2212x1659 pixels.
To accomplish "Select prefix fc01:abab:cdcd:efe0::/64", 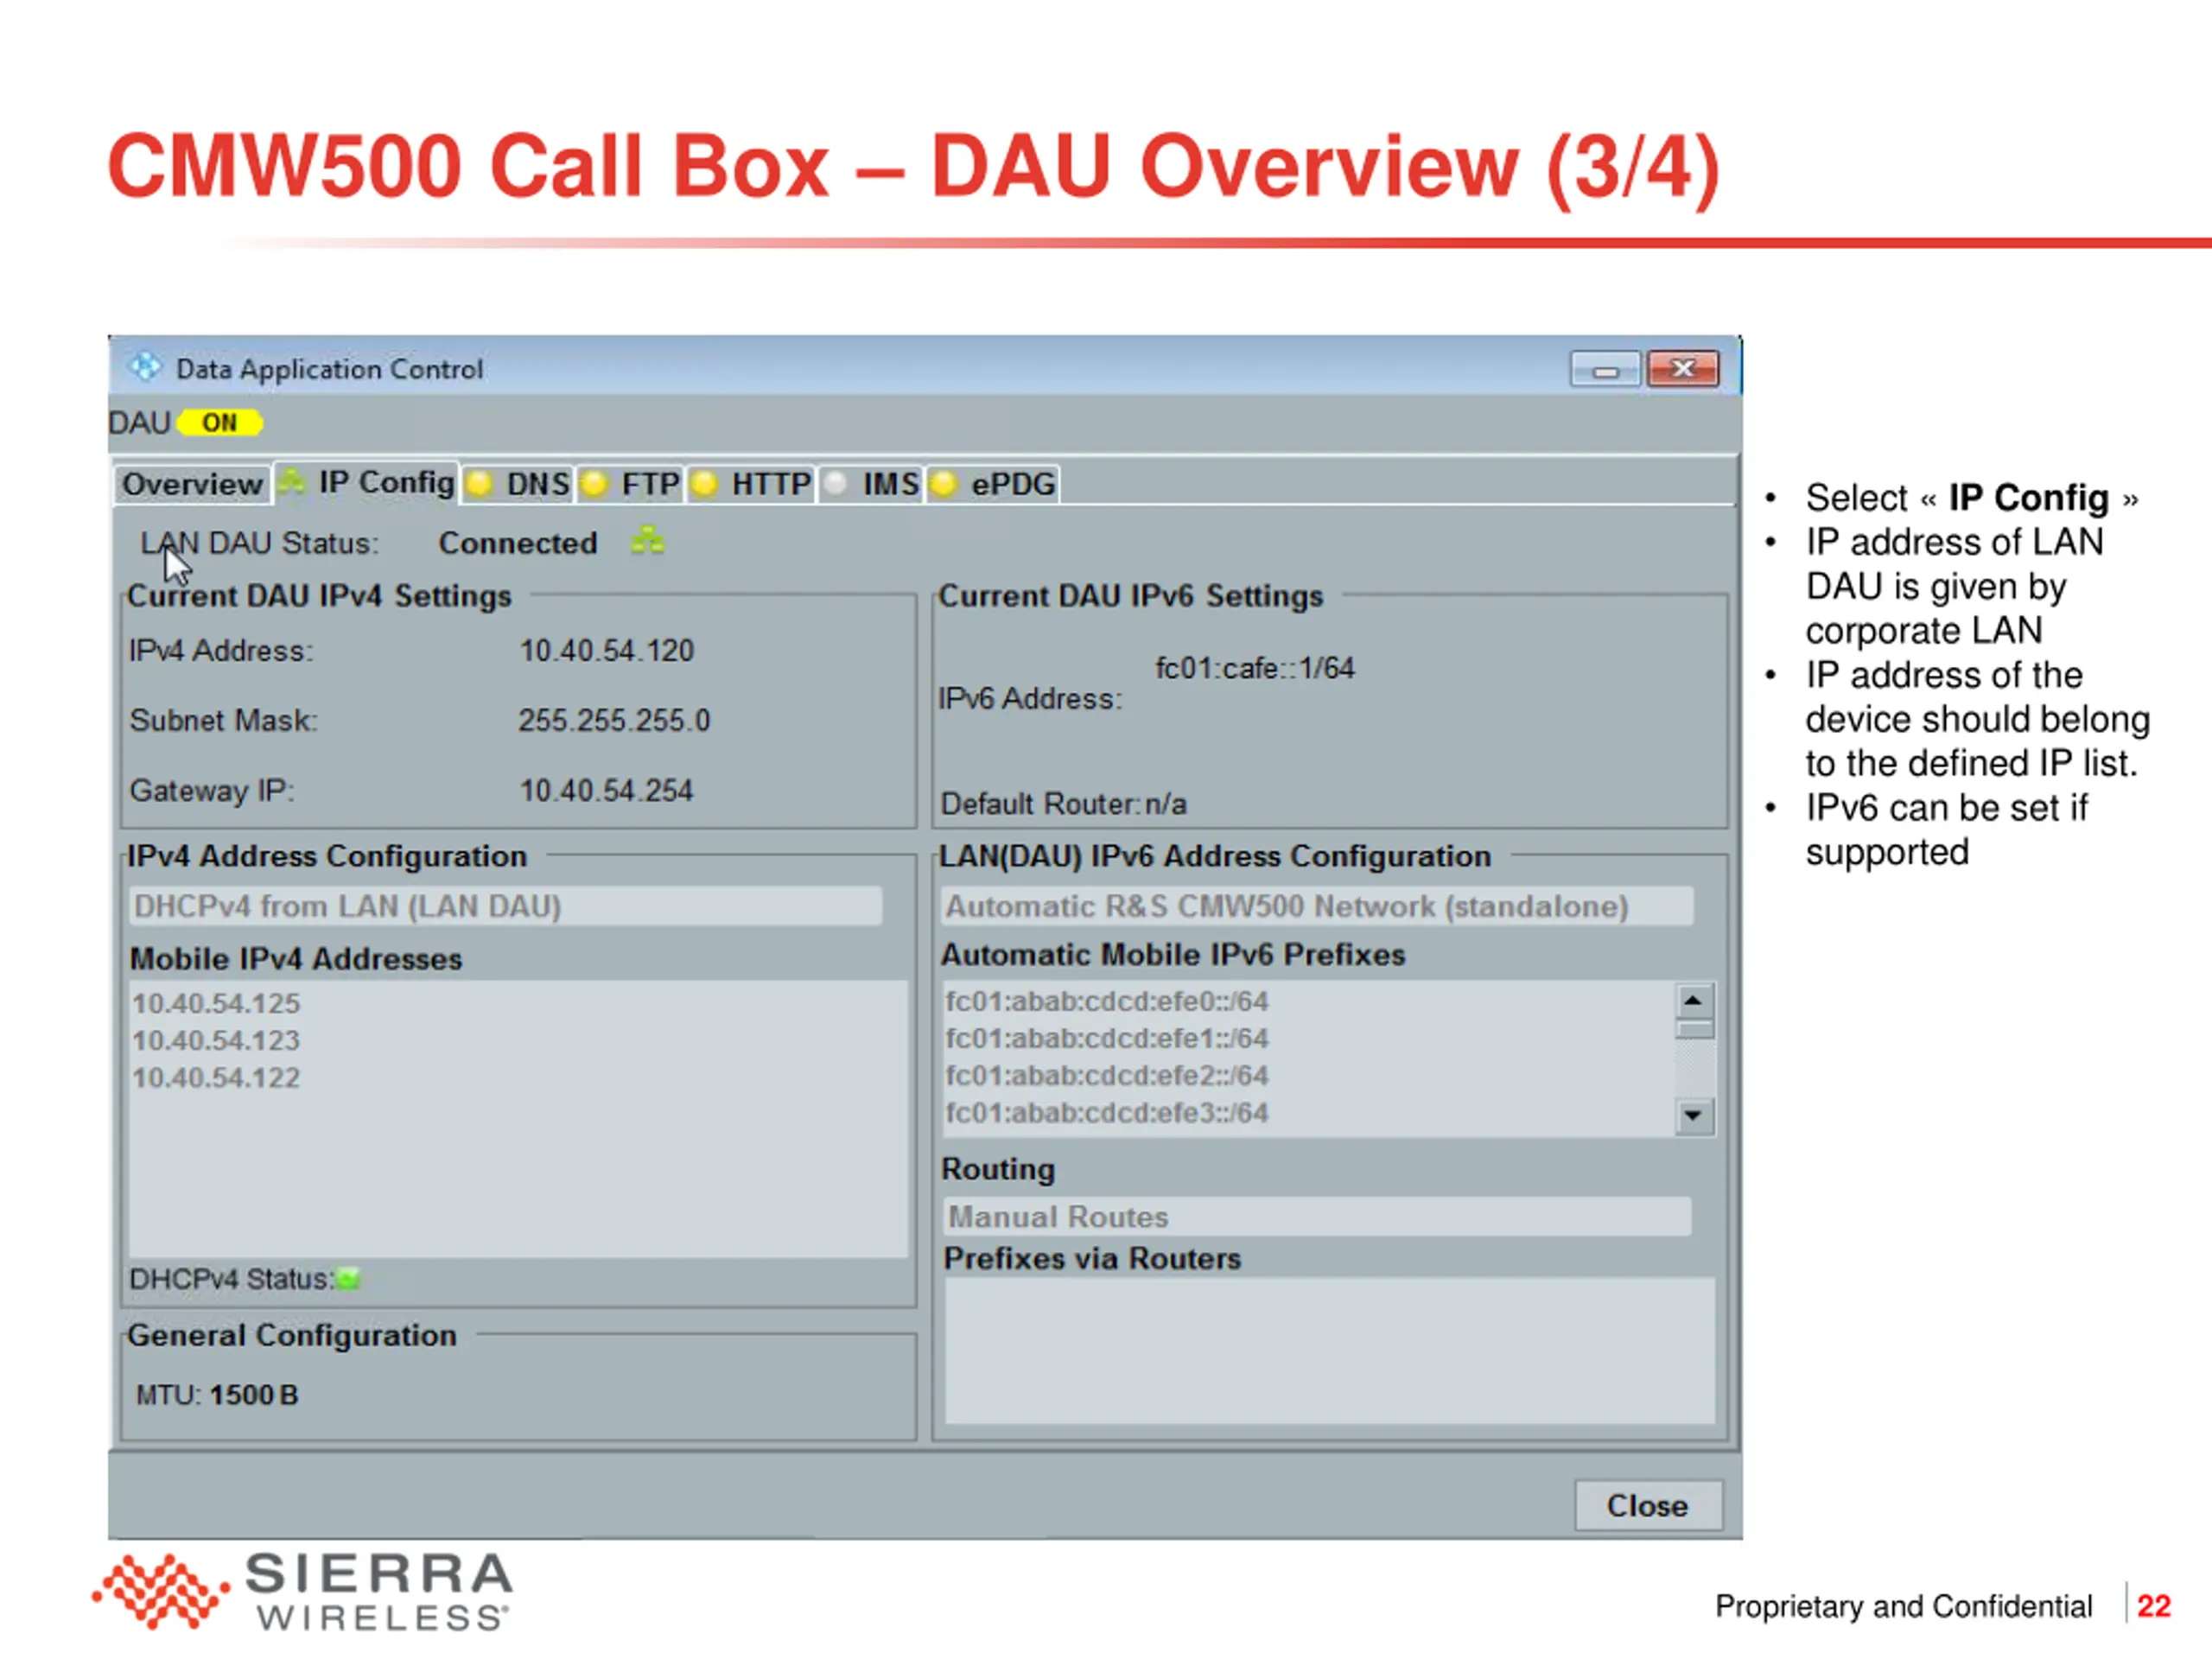I will (1107, 1001).
